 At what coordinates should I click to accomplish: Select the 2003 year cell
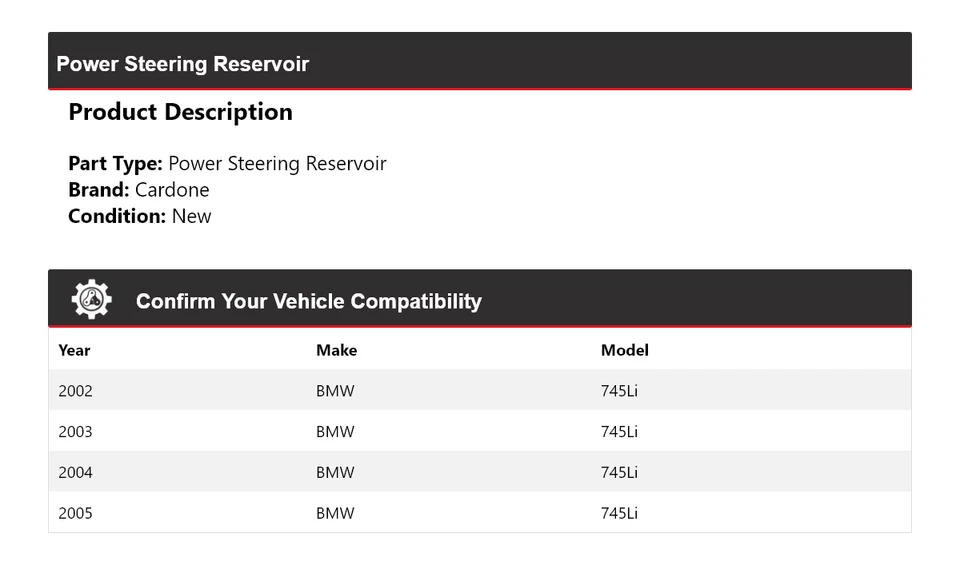click(x=75, y=432)
